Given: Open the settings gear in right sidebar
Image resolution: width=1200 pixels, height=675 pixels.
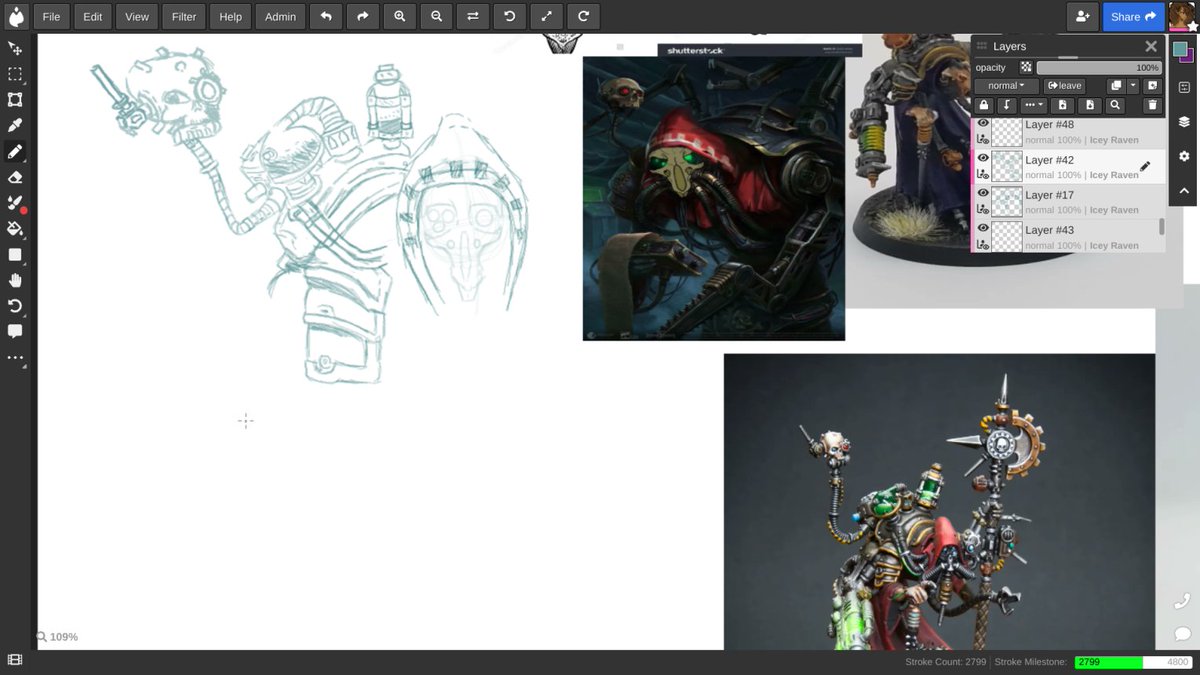Looking at the screenshot, I should 1184,156.
